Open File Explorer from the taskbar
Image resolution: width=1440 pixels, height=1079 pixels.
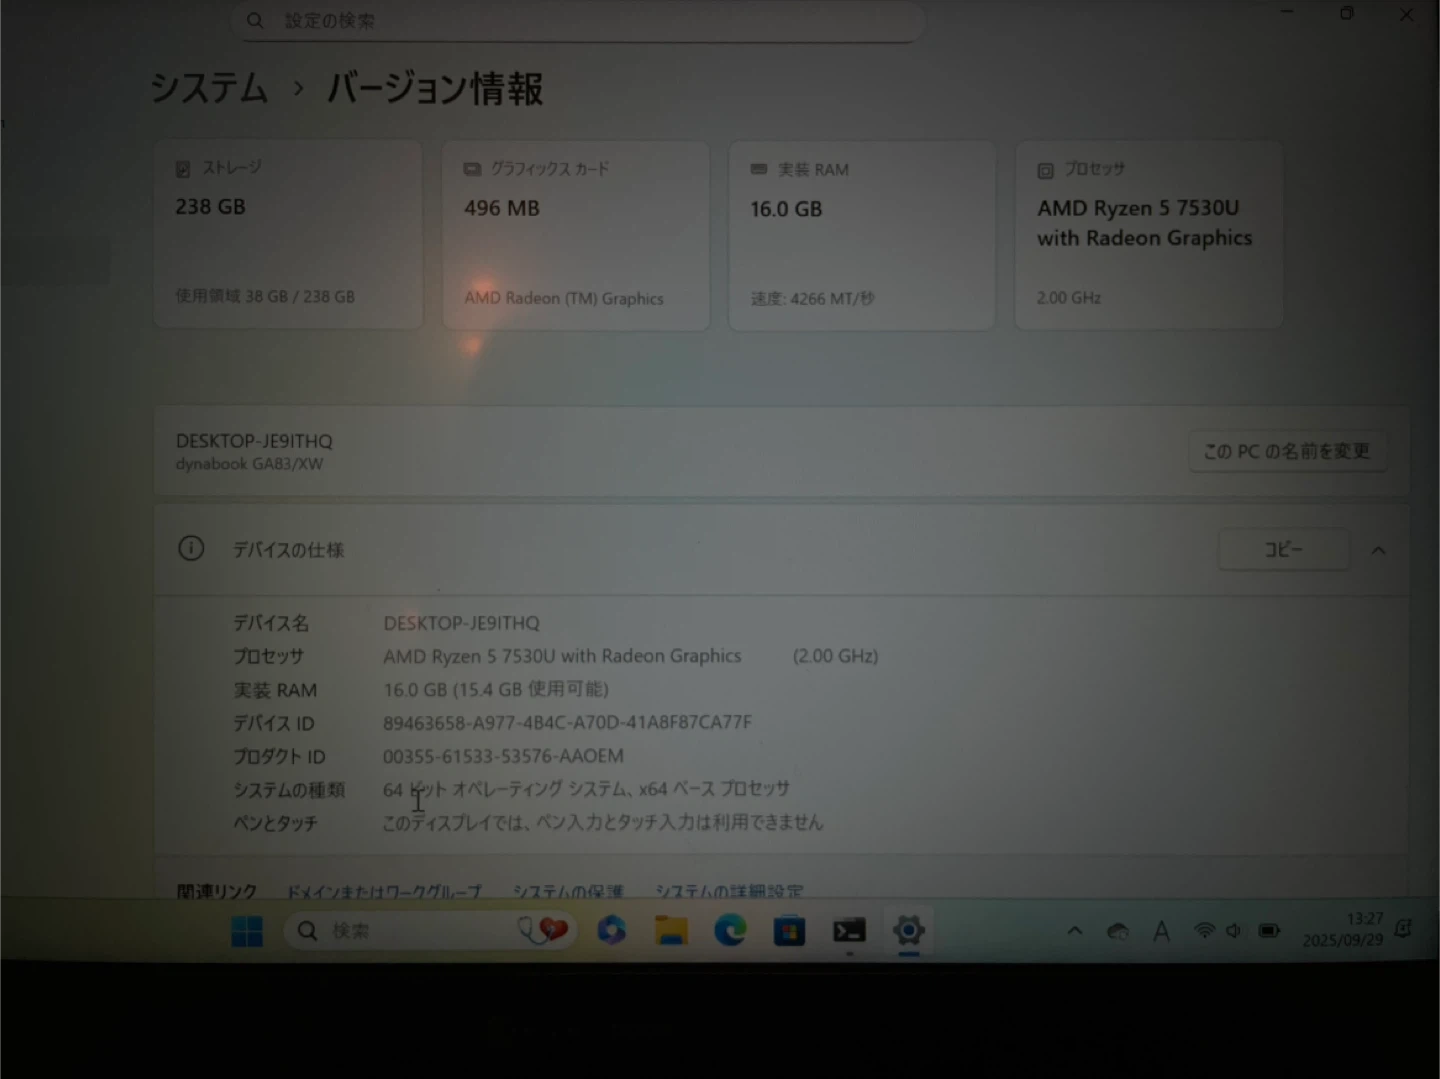point(671,931)
